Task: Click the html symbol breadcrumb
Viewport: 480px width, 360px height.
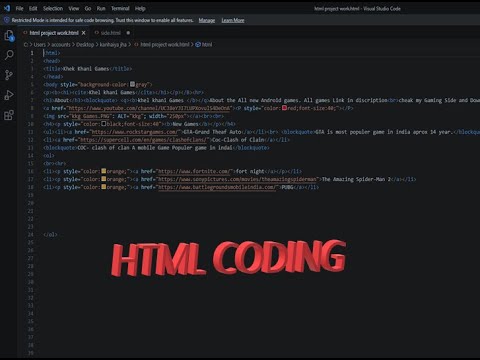Action: (204, 44)
